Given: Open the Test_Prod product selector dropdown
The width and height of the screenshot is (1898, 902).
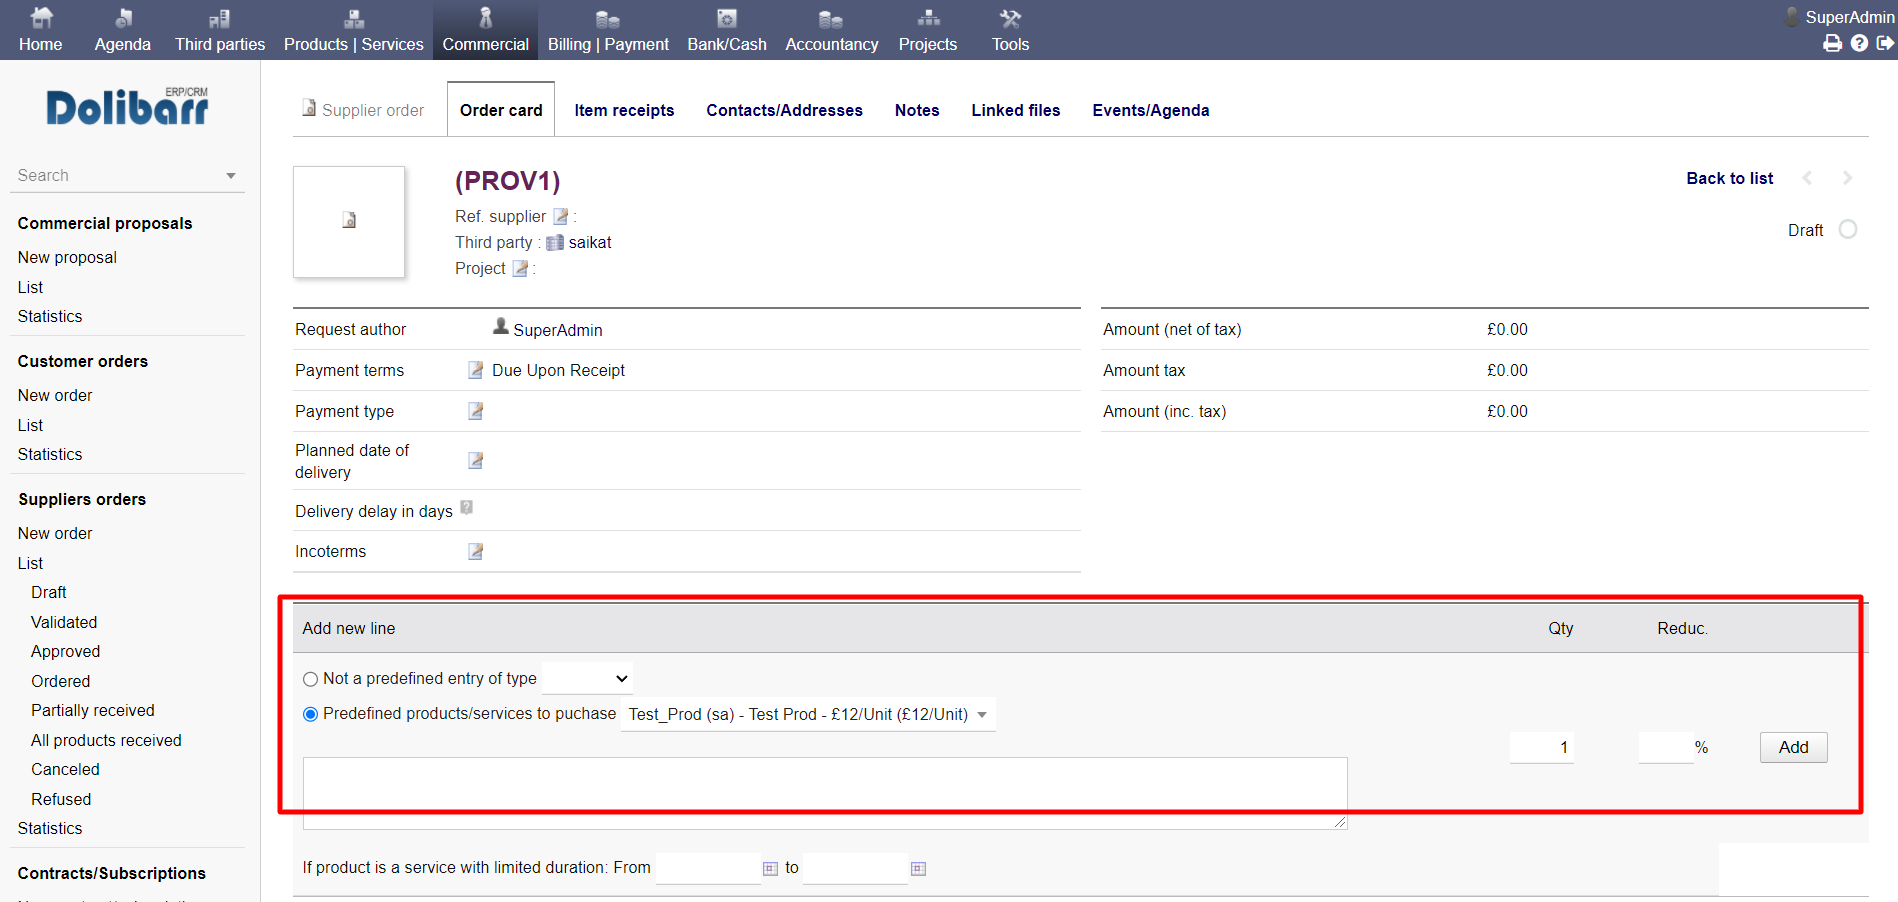Looking at the screenshot, I should (807, 714).
